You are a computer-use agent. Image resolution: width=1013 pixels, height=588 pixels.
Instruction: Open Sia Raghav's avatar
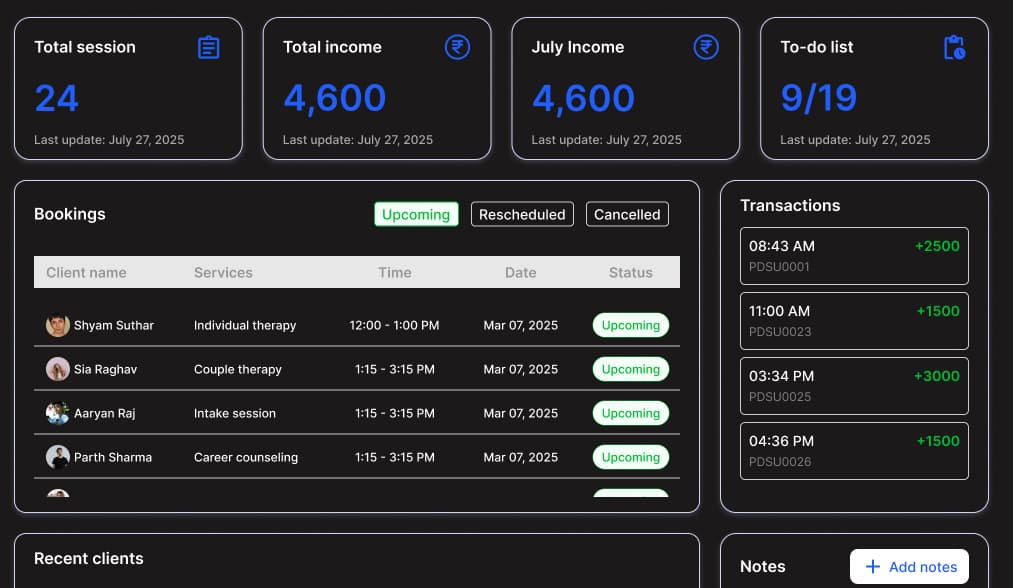(57, 369)
